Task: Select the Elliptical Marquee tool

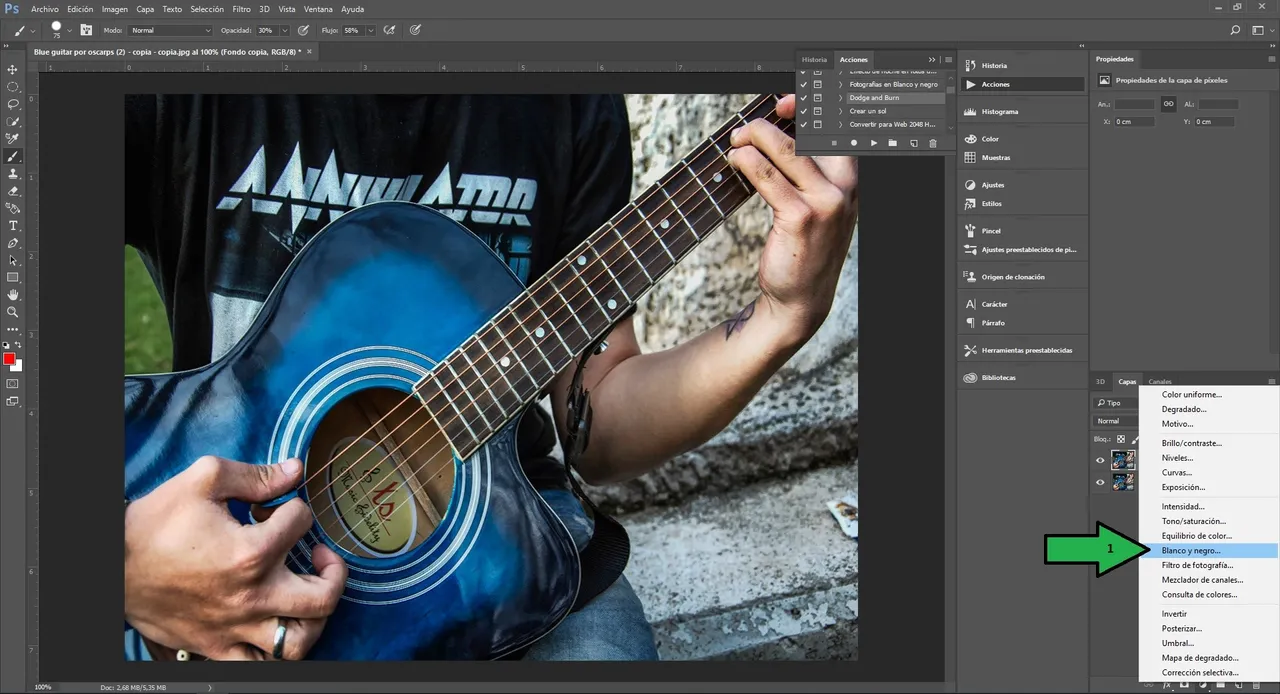Action: pyautogui.click(x=13, y=87)
